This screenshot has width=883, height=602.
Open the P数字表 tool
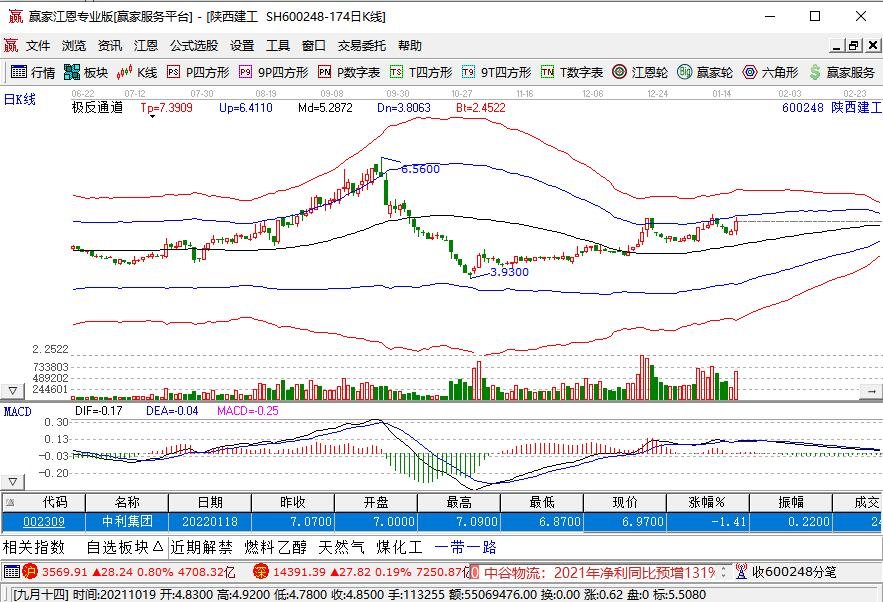(340, 72)
